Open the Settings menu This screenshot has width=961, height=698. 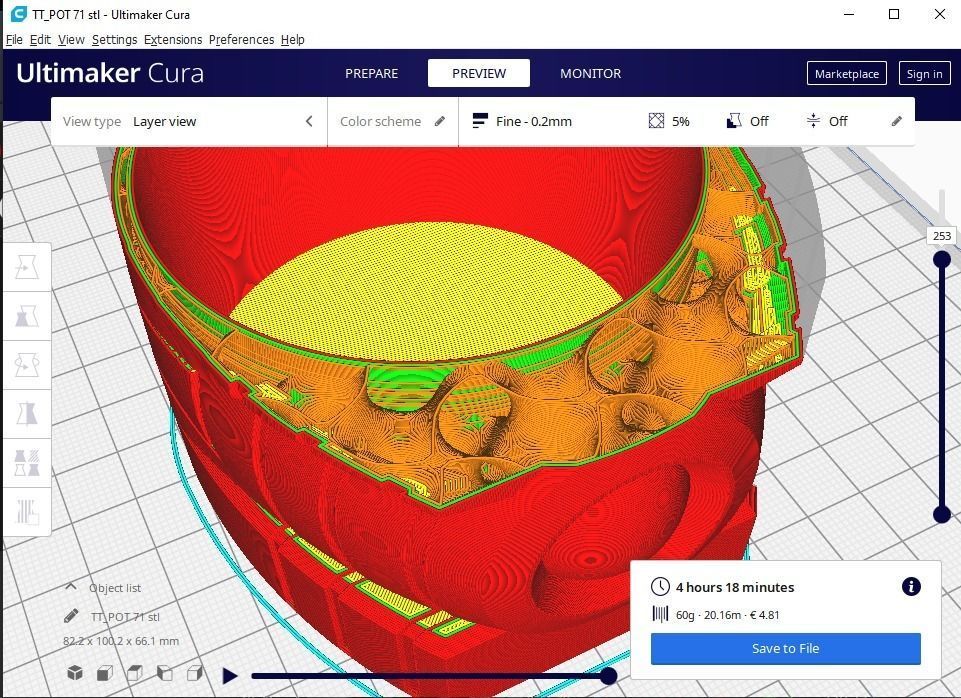coord(115,39)
